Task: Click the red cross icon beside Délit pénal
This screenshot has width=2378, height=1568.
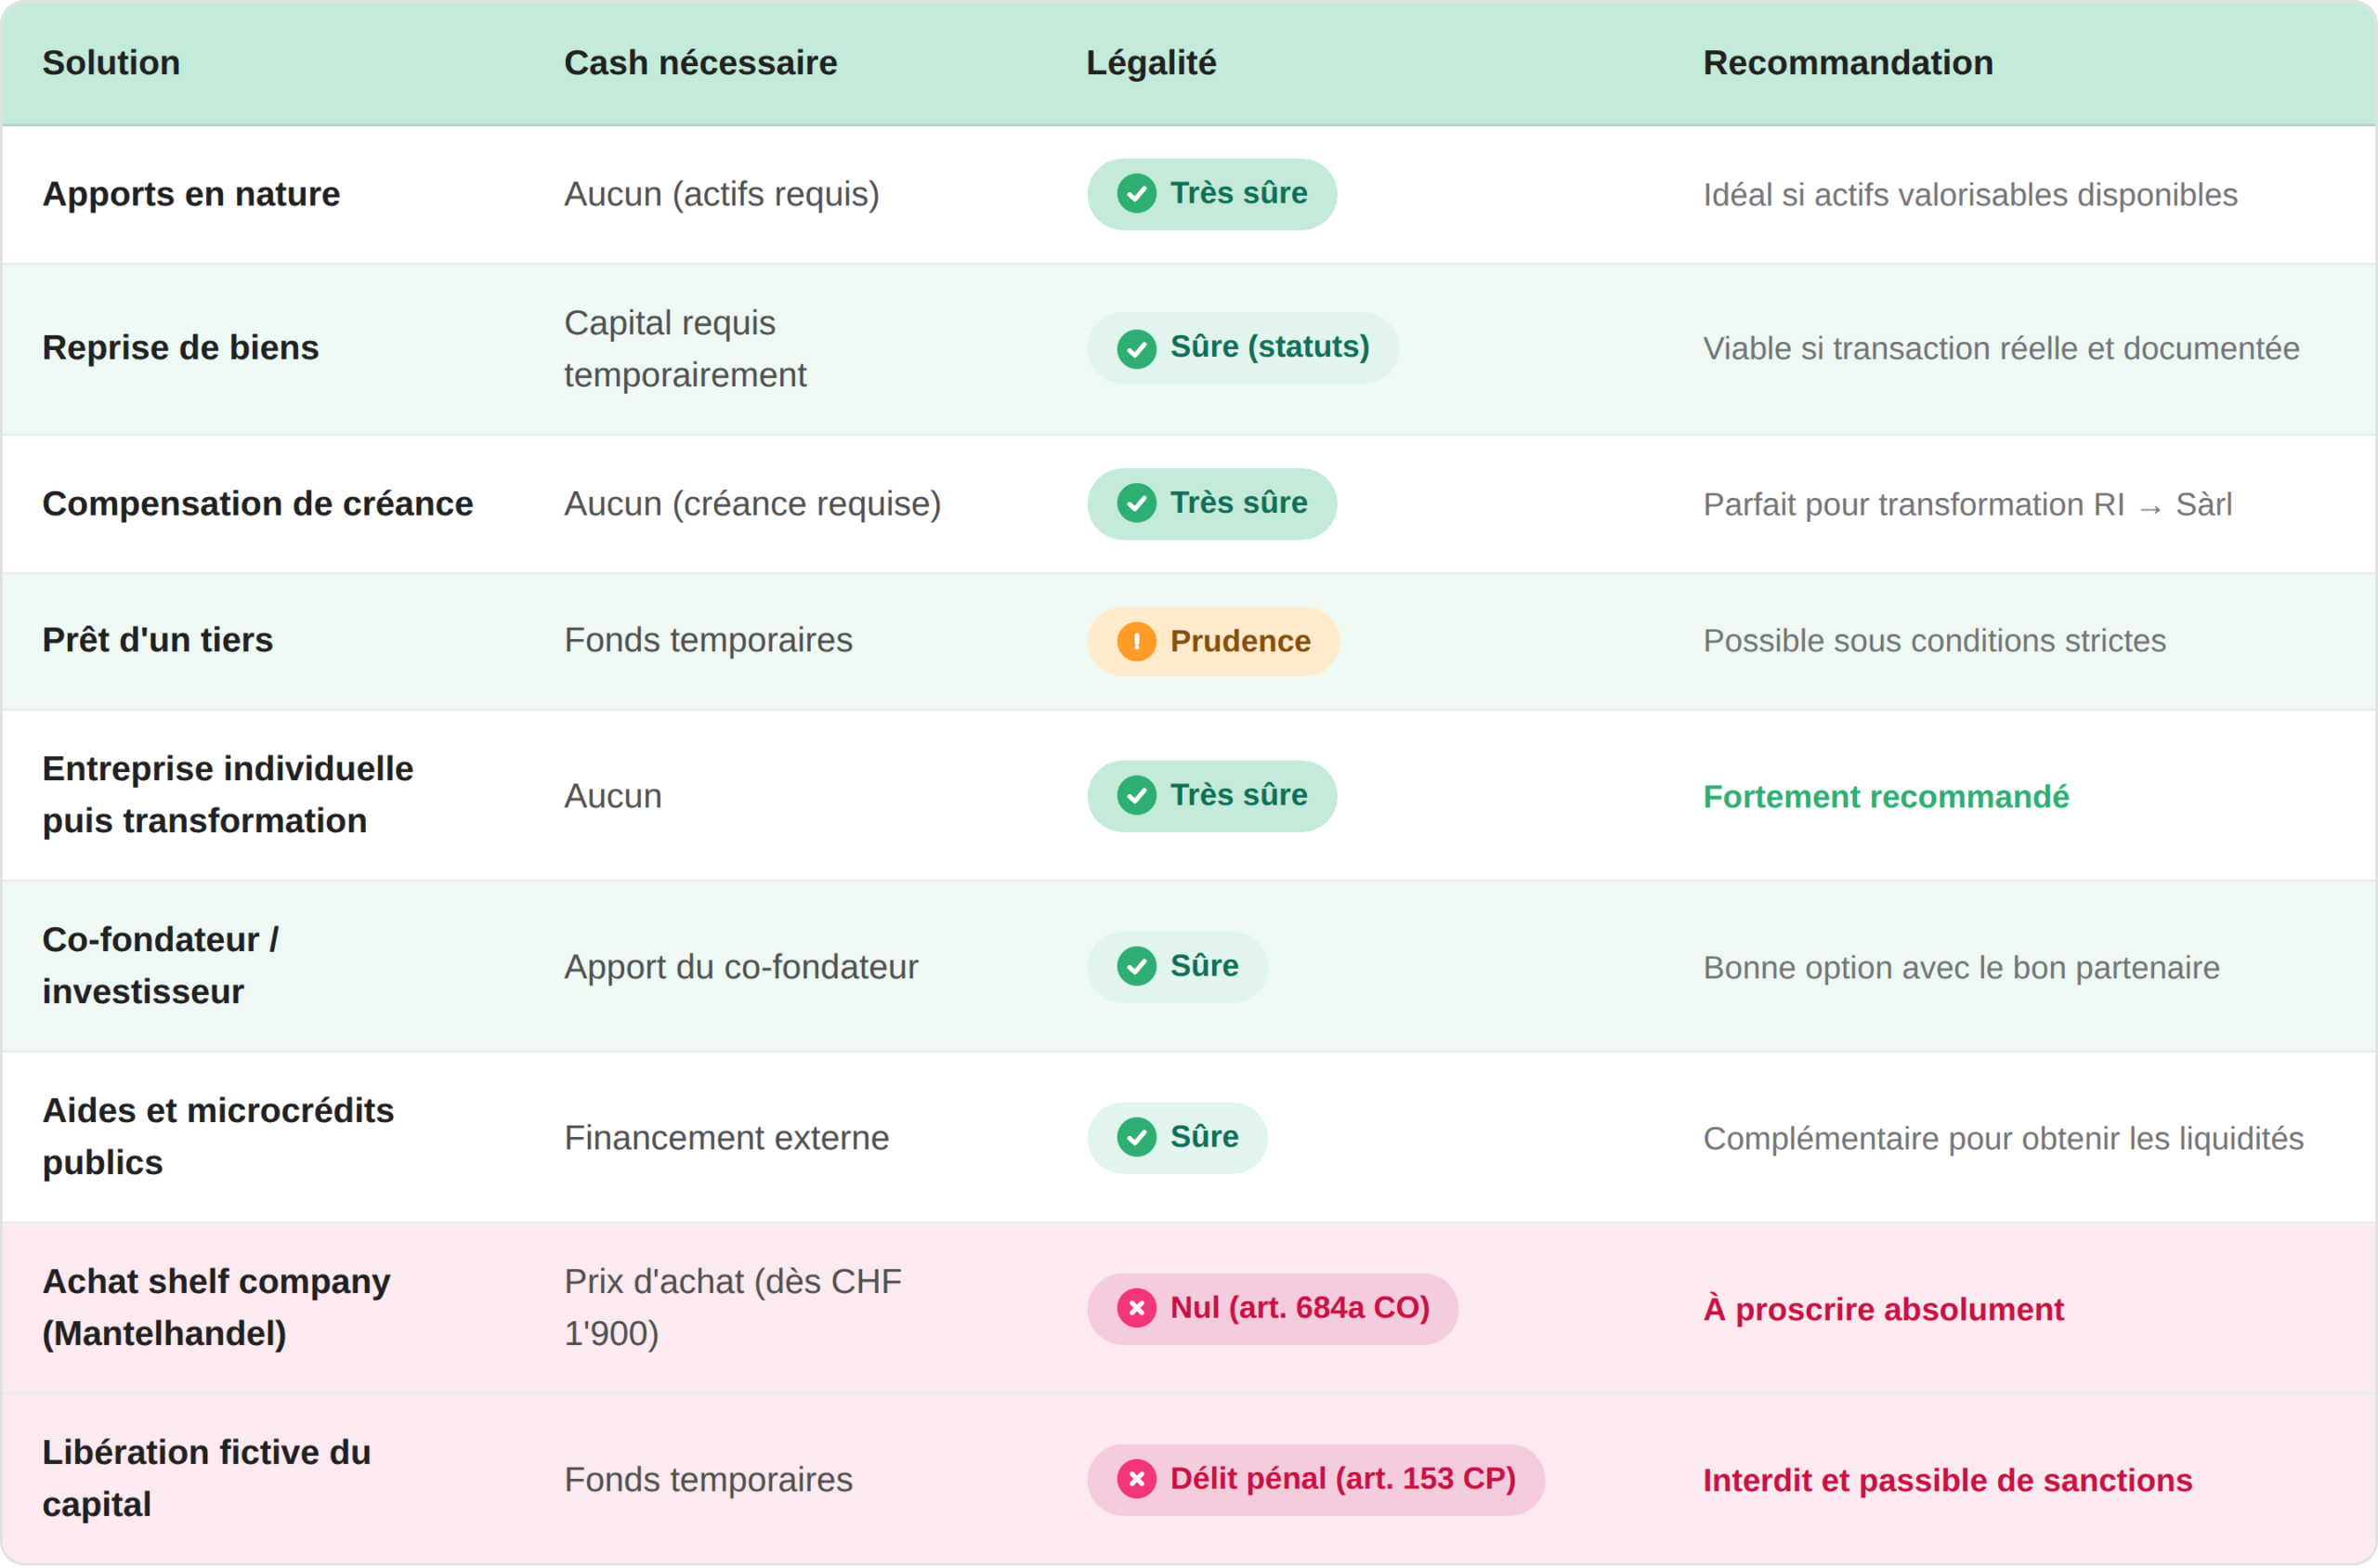Action: [1136, 1479]
